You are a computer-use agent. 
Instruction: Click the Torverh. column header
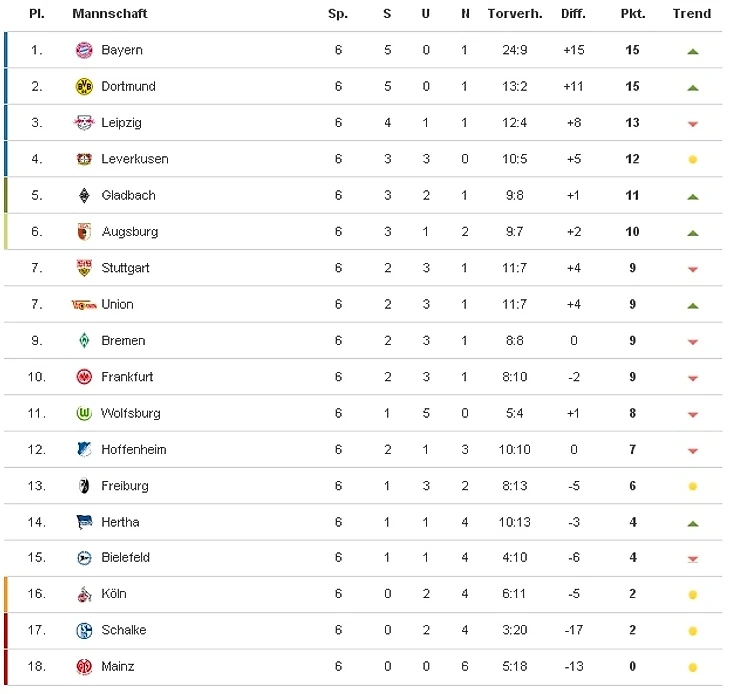coord(515,14)
